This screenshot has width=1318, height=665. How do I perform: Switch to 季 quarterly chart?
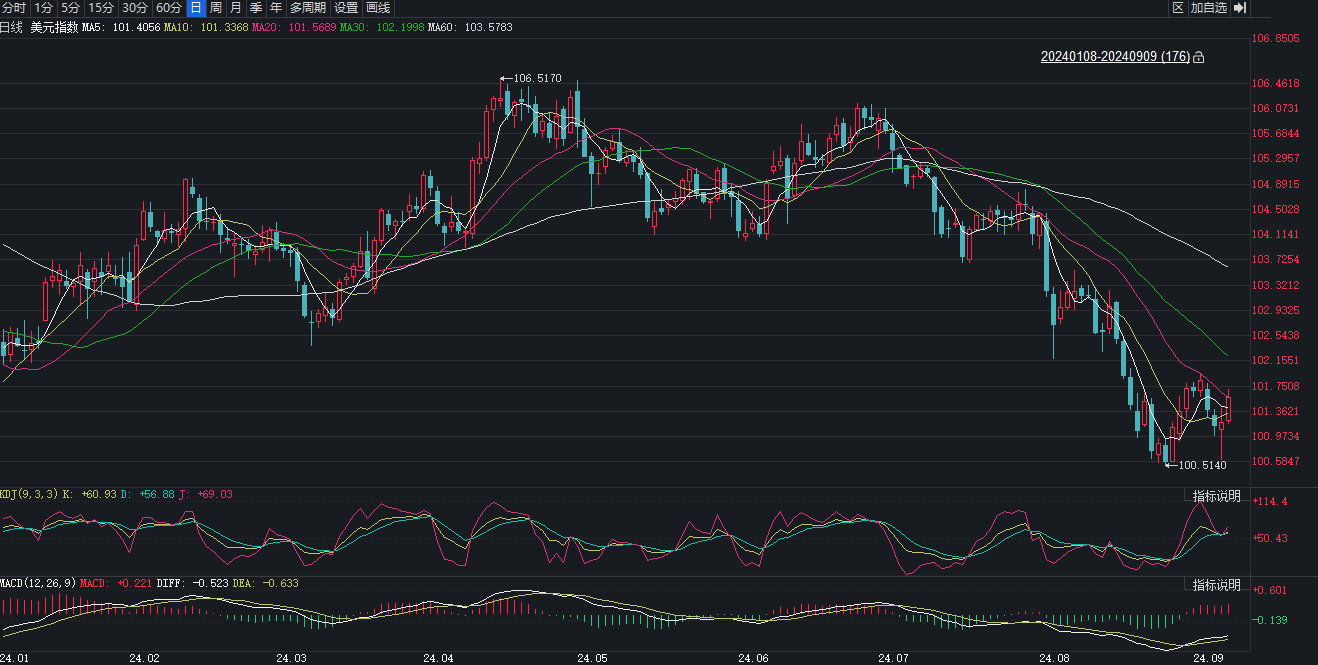coord(256,8)
